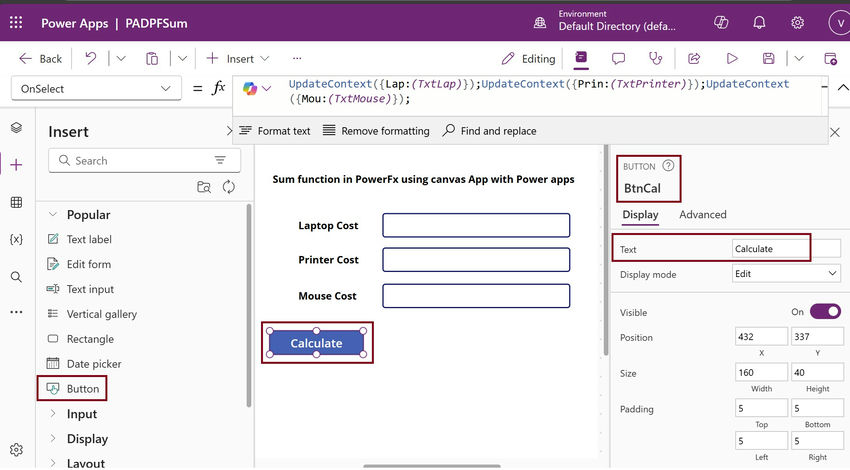The width and height of the screenshot is (850, 470).
Task: Click the Publish icon
Action: 830,59
